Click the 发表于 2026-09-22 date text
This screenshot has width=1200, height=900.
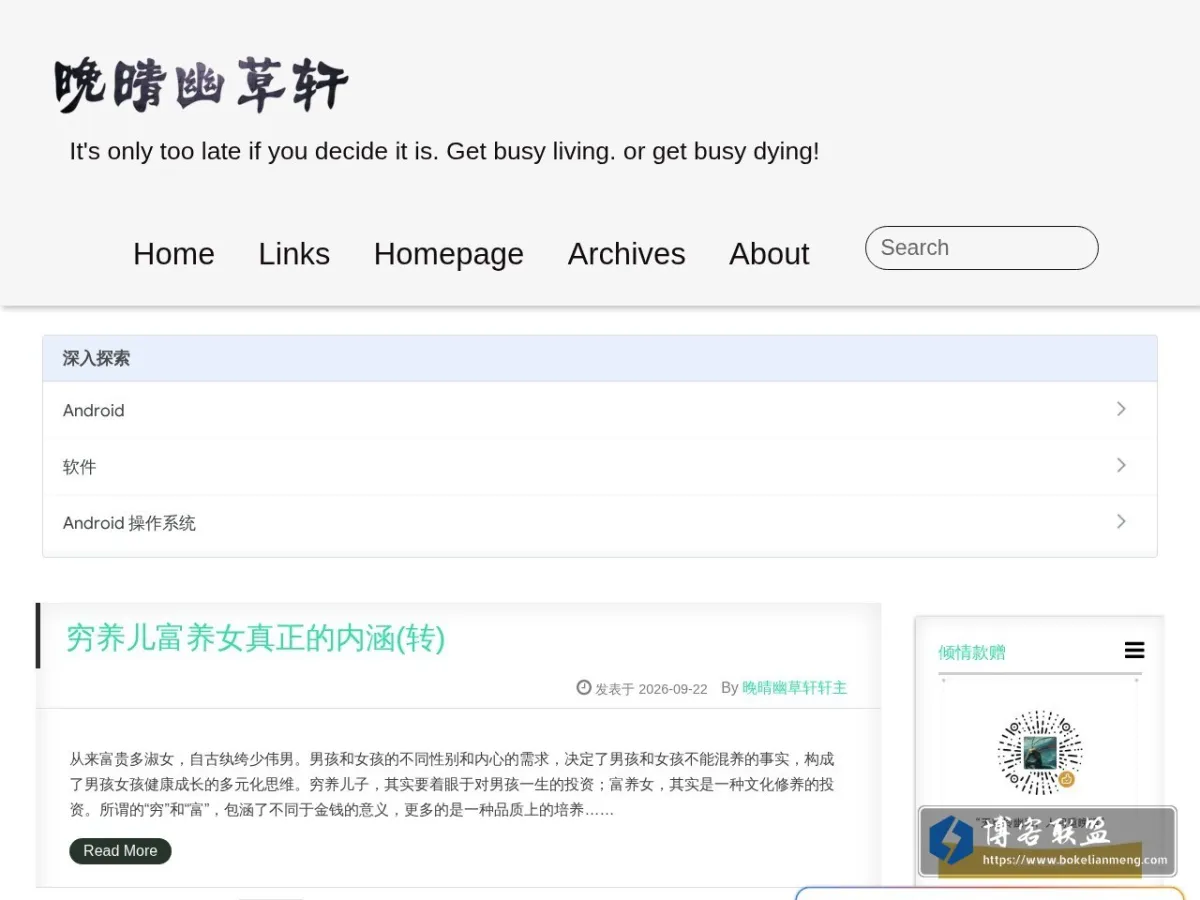click(651, 689)
